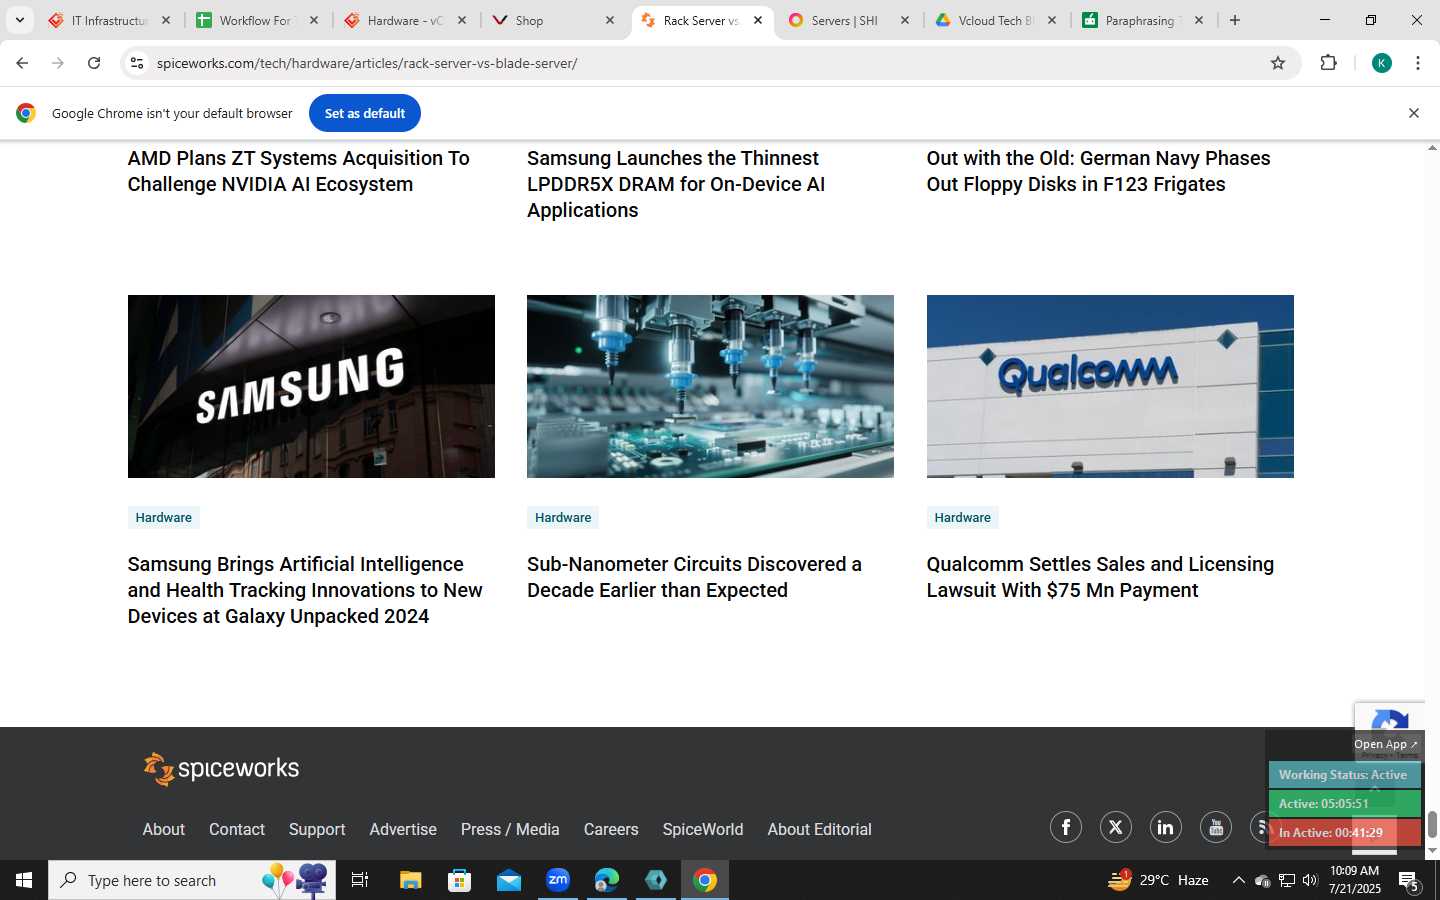Image resolution: width=1440 pixels, height=900 pixels.
Task: Switch to Vcloud Tech tab
Action: tap(997, 20)
